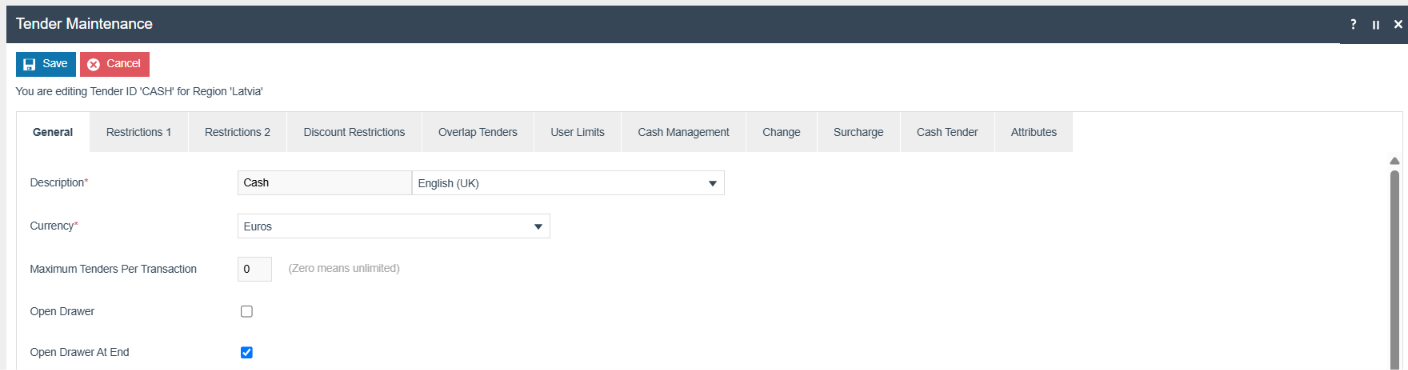1408x370 pixels.
Task: Click the Maximum Tenders Per Transaction field
Action: coord(254,269)
